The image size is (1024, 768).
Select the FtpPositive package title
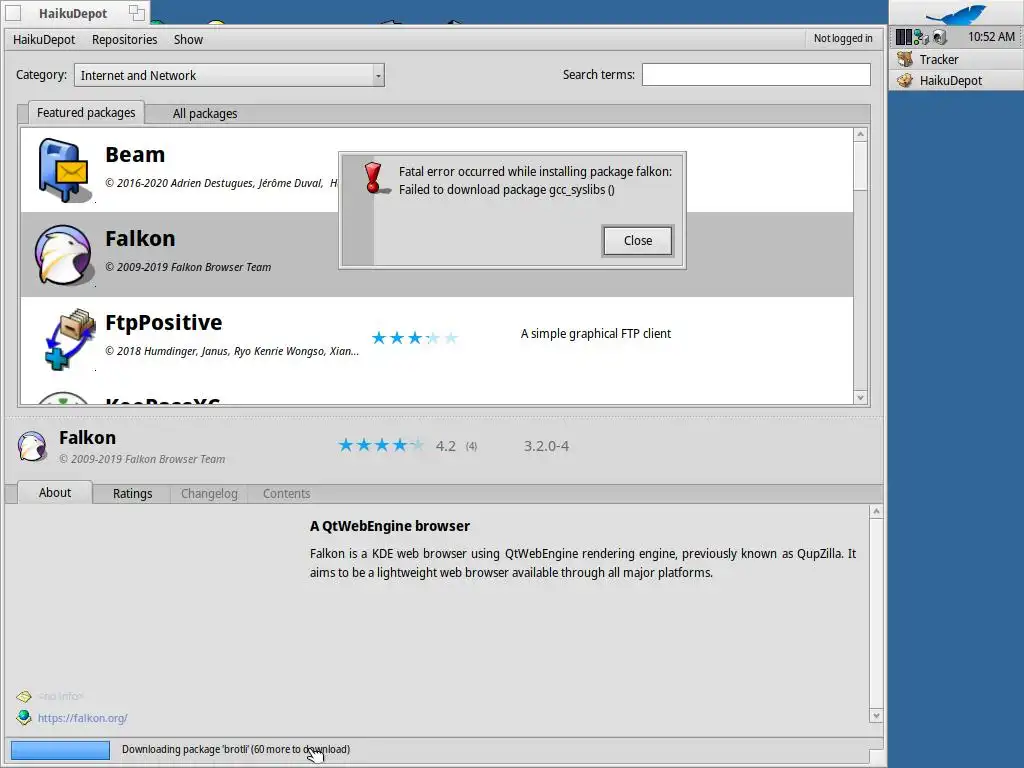coord(163,323)
